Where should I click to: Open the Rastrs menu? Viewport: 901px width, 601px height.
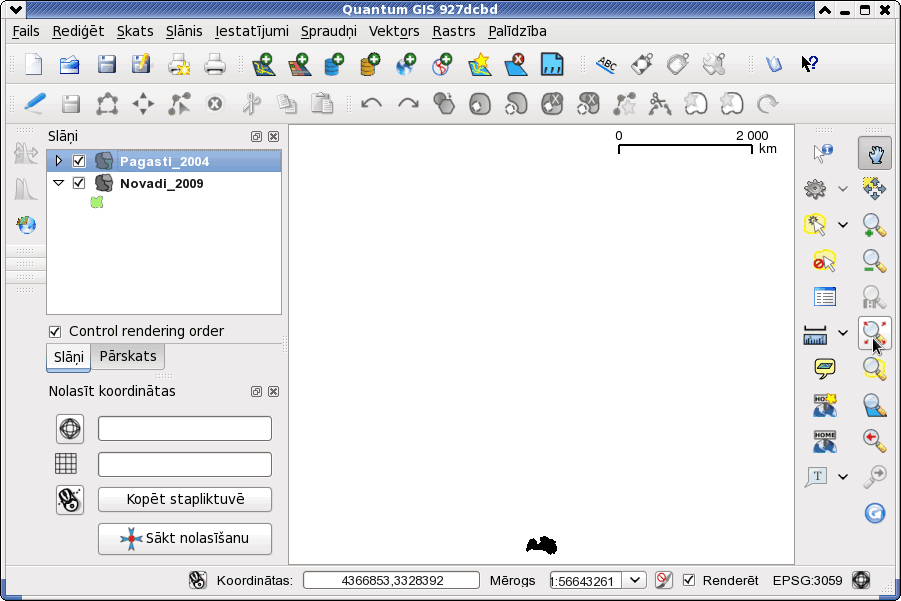coord(454,31)
